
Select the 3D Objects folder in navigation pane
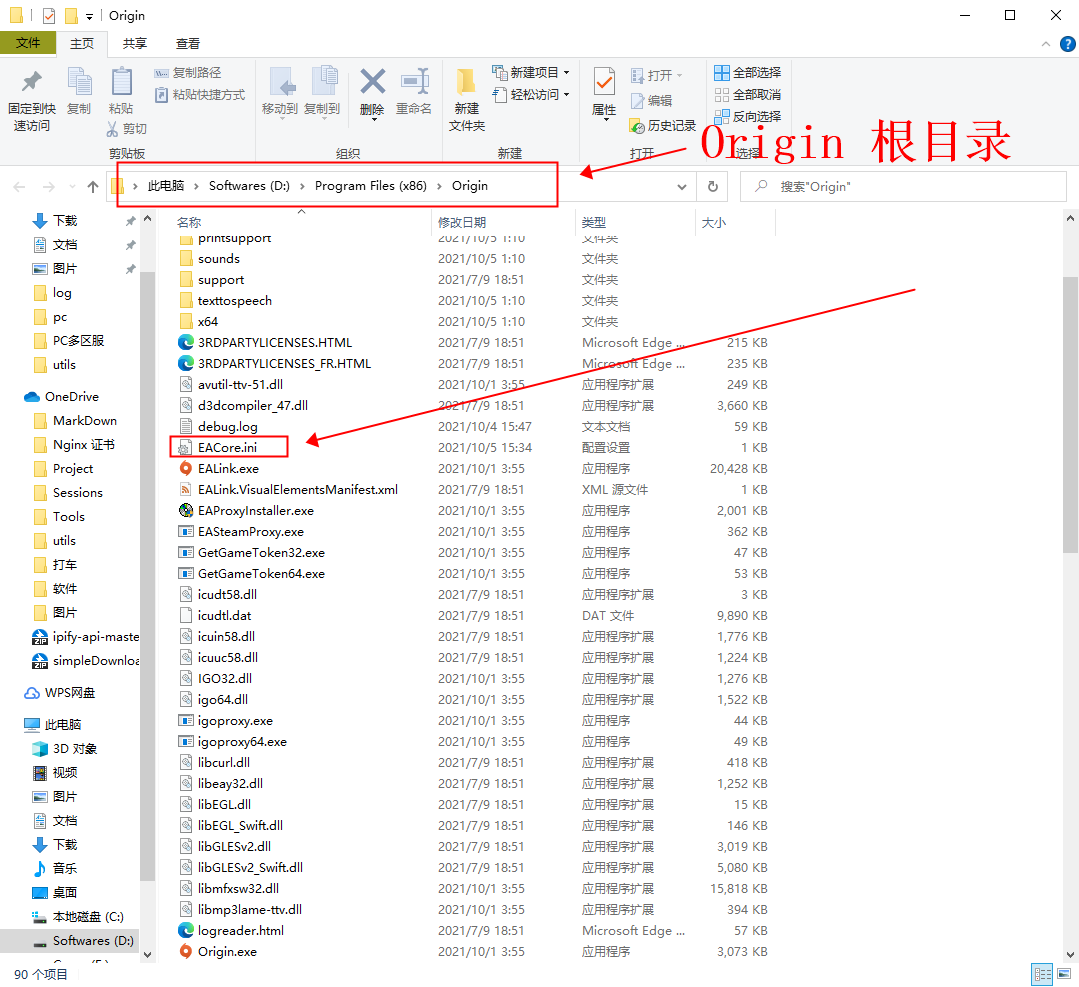[x=74, y=749]
